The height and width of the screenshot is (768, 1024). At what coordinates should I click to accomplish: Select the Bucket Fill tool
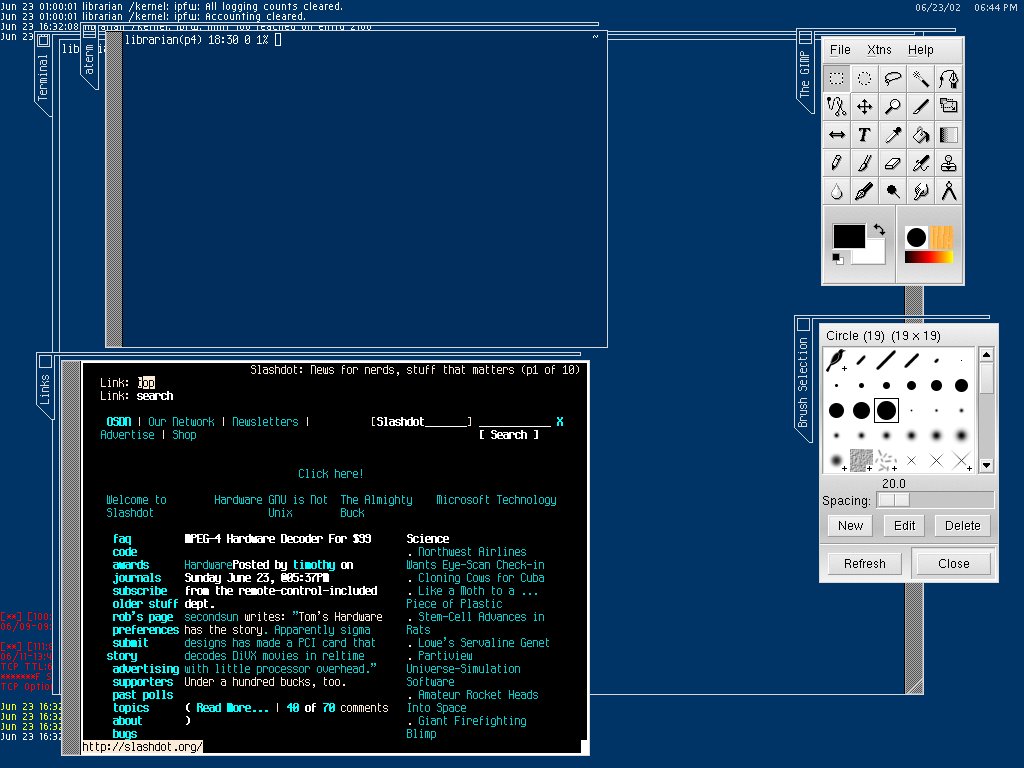point(921,135)
